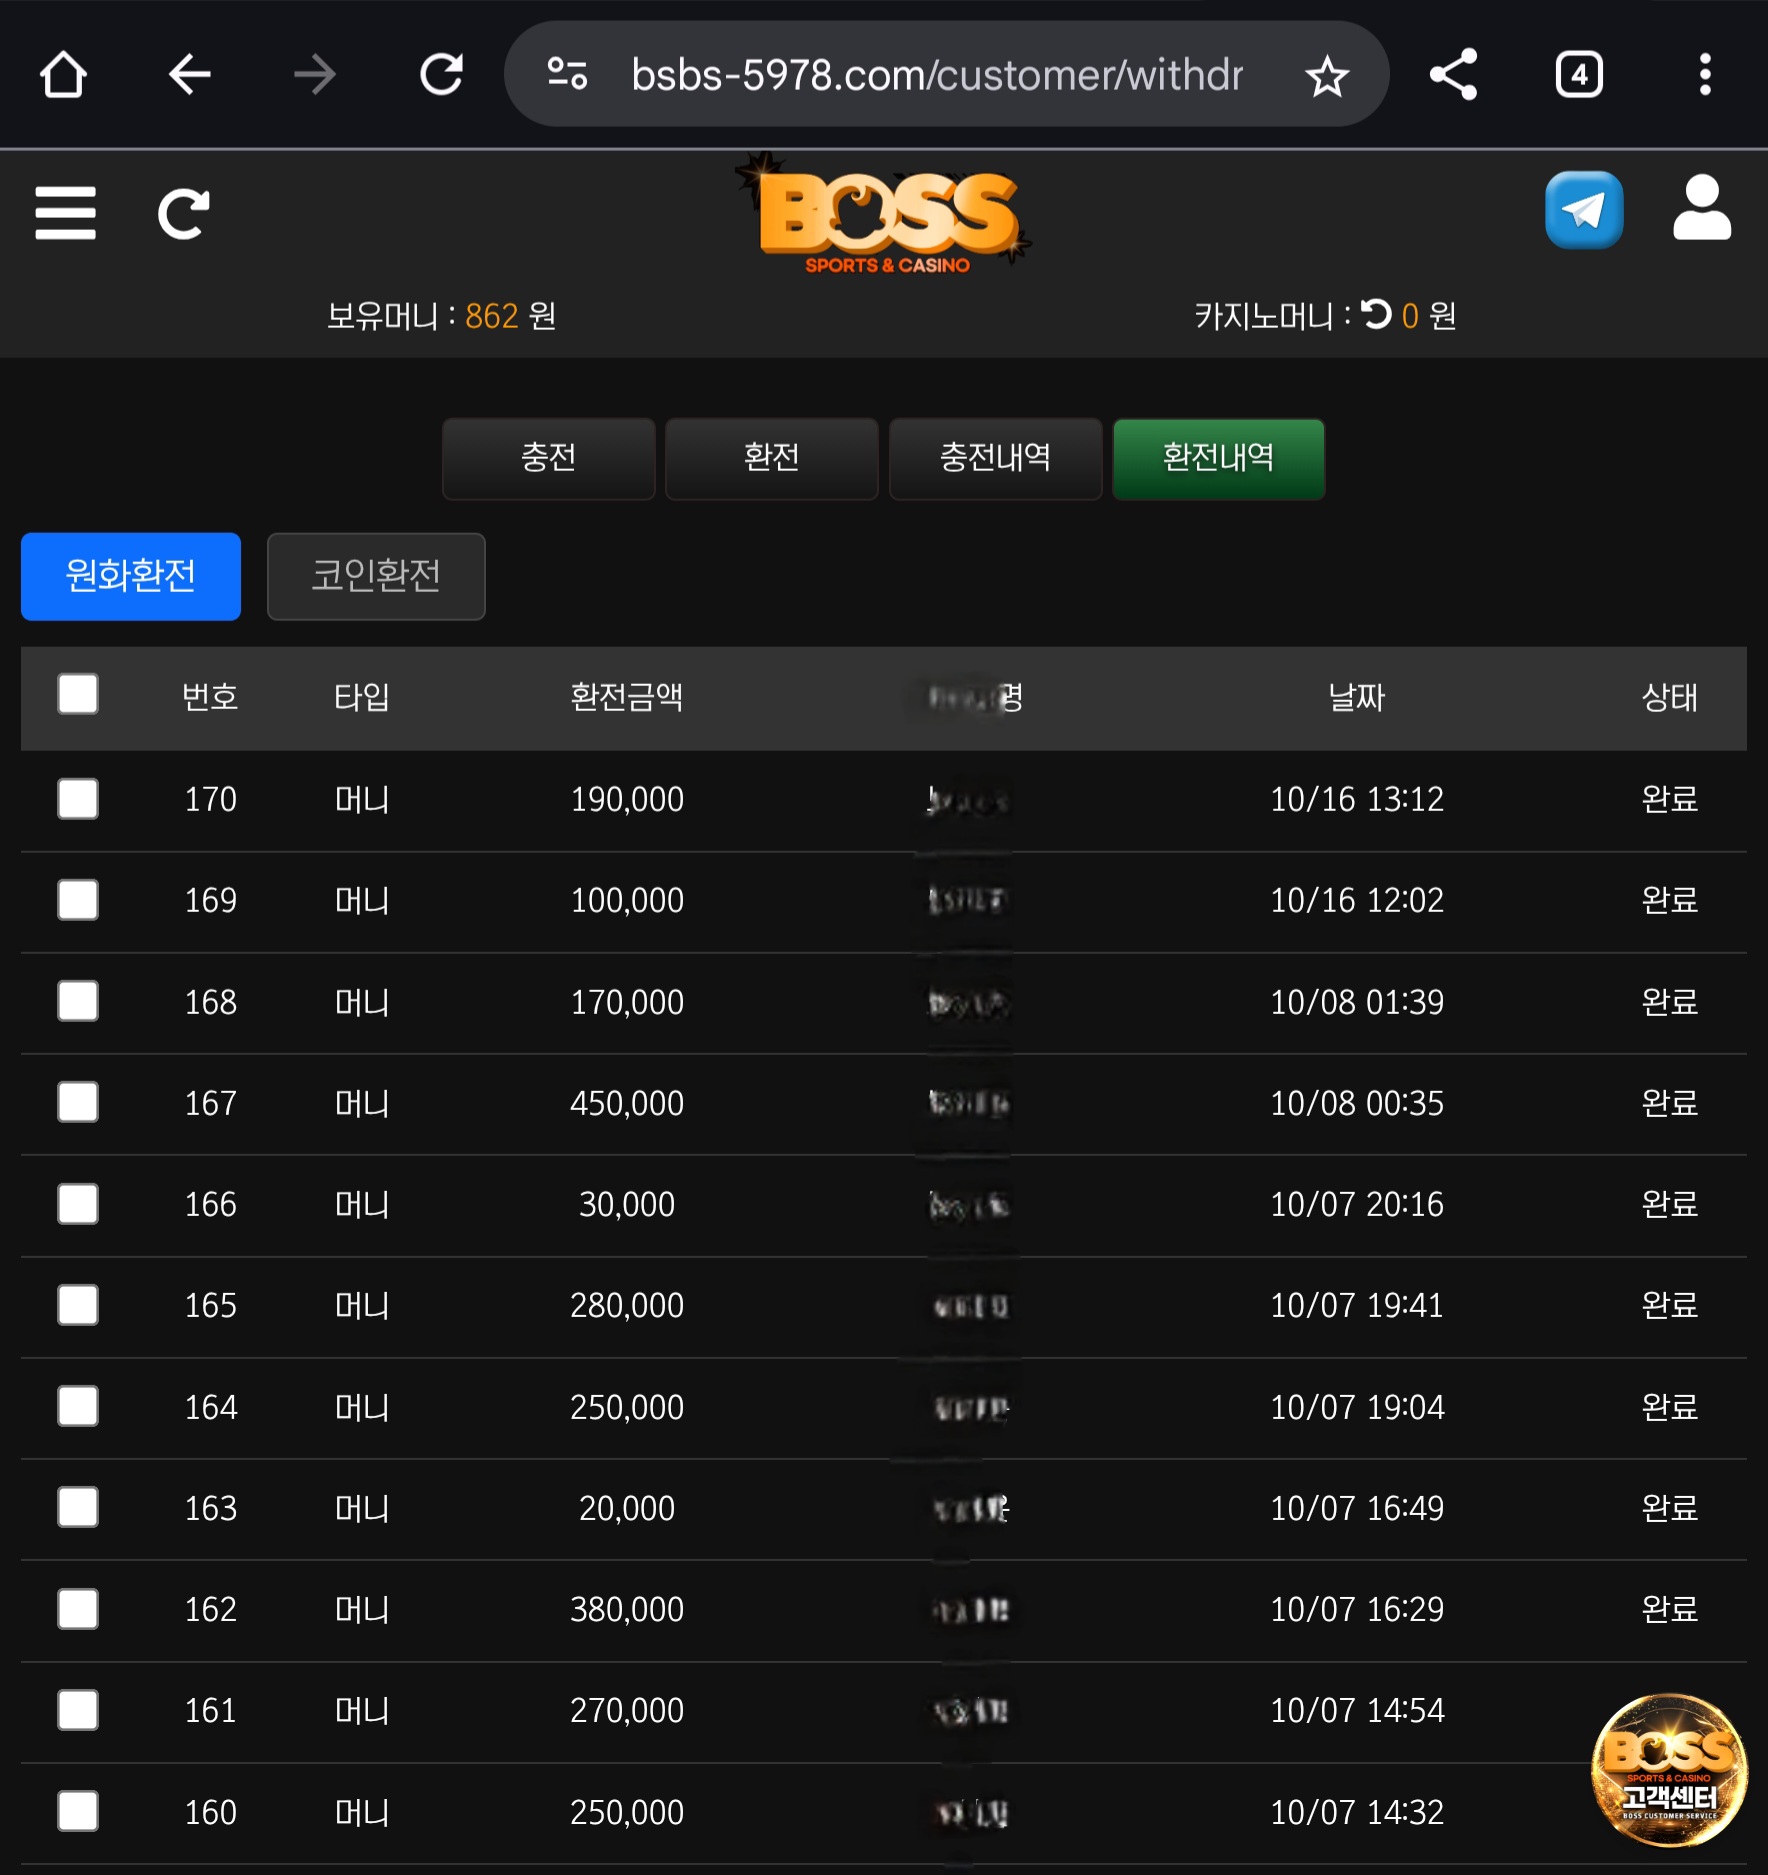Open the hamburger site menu

[66, 213]
